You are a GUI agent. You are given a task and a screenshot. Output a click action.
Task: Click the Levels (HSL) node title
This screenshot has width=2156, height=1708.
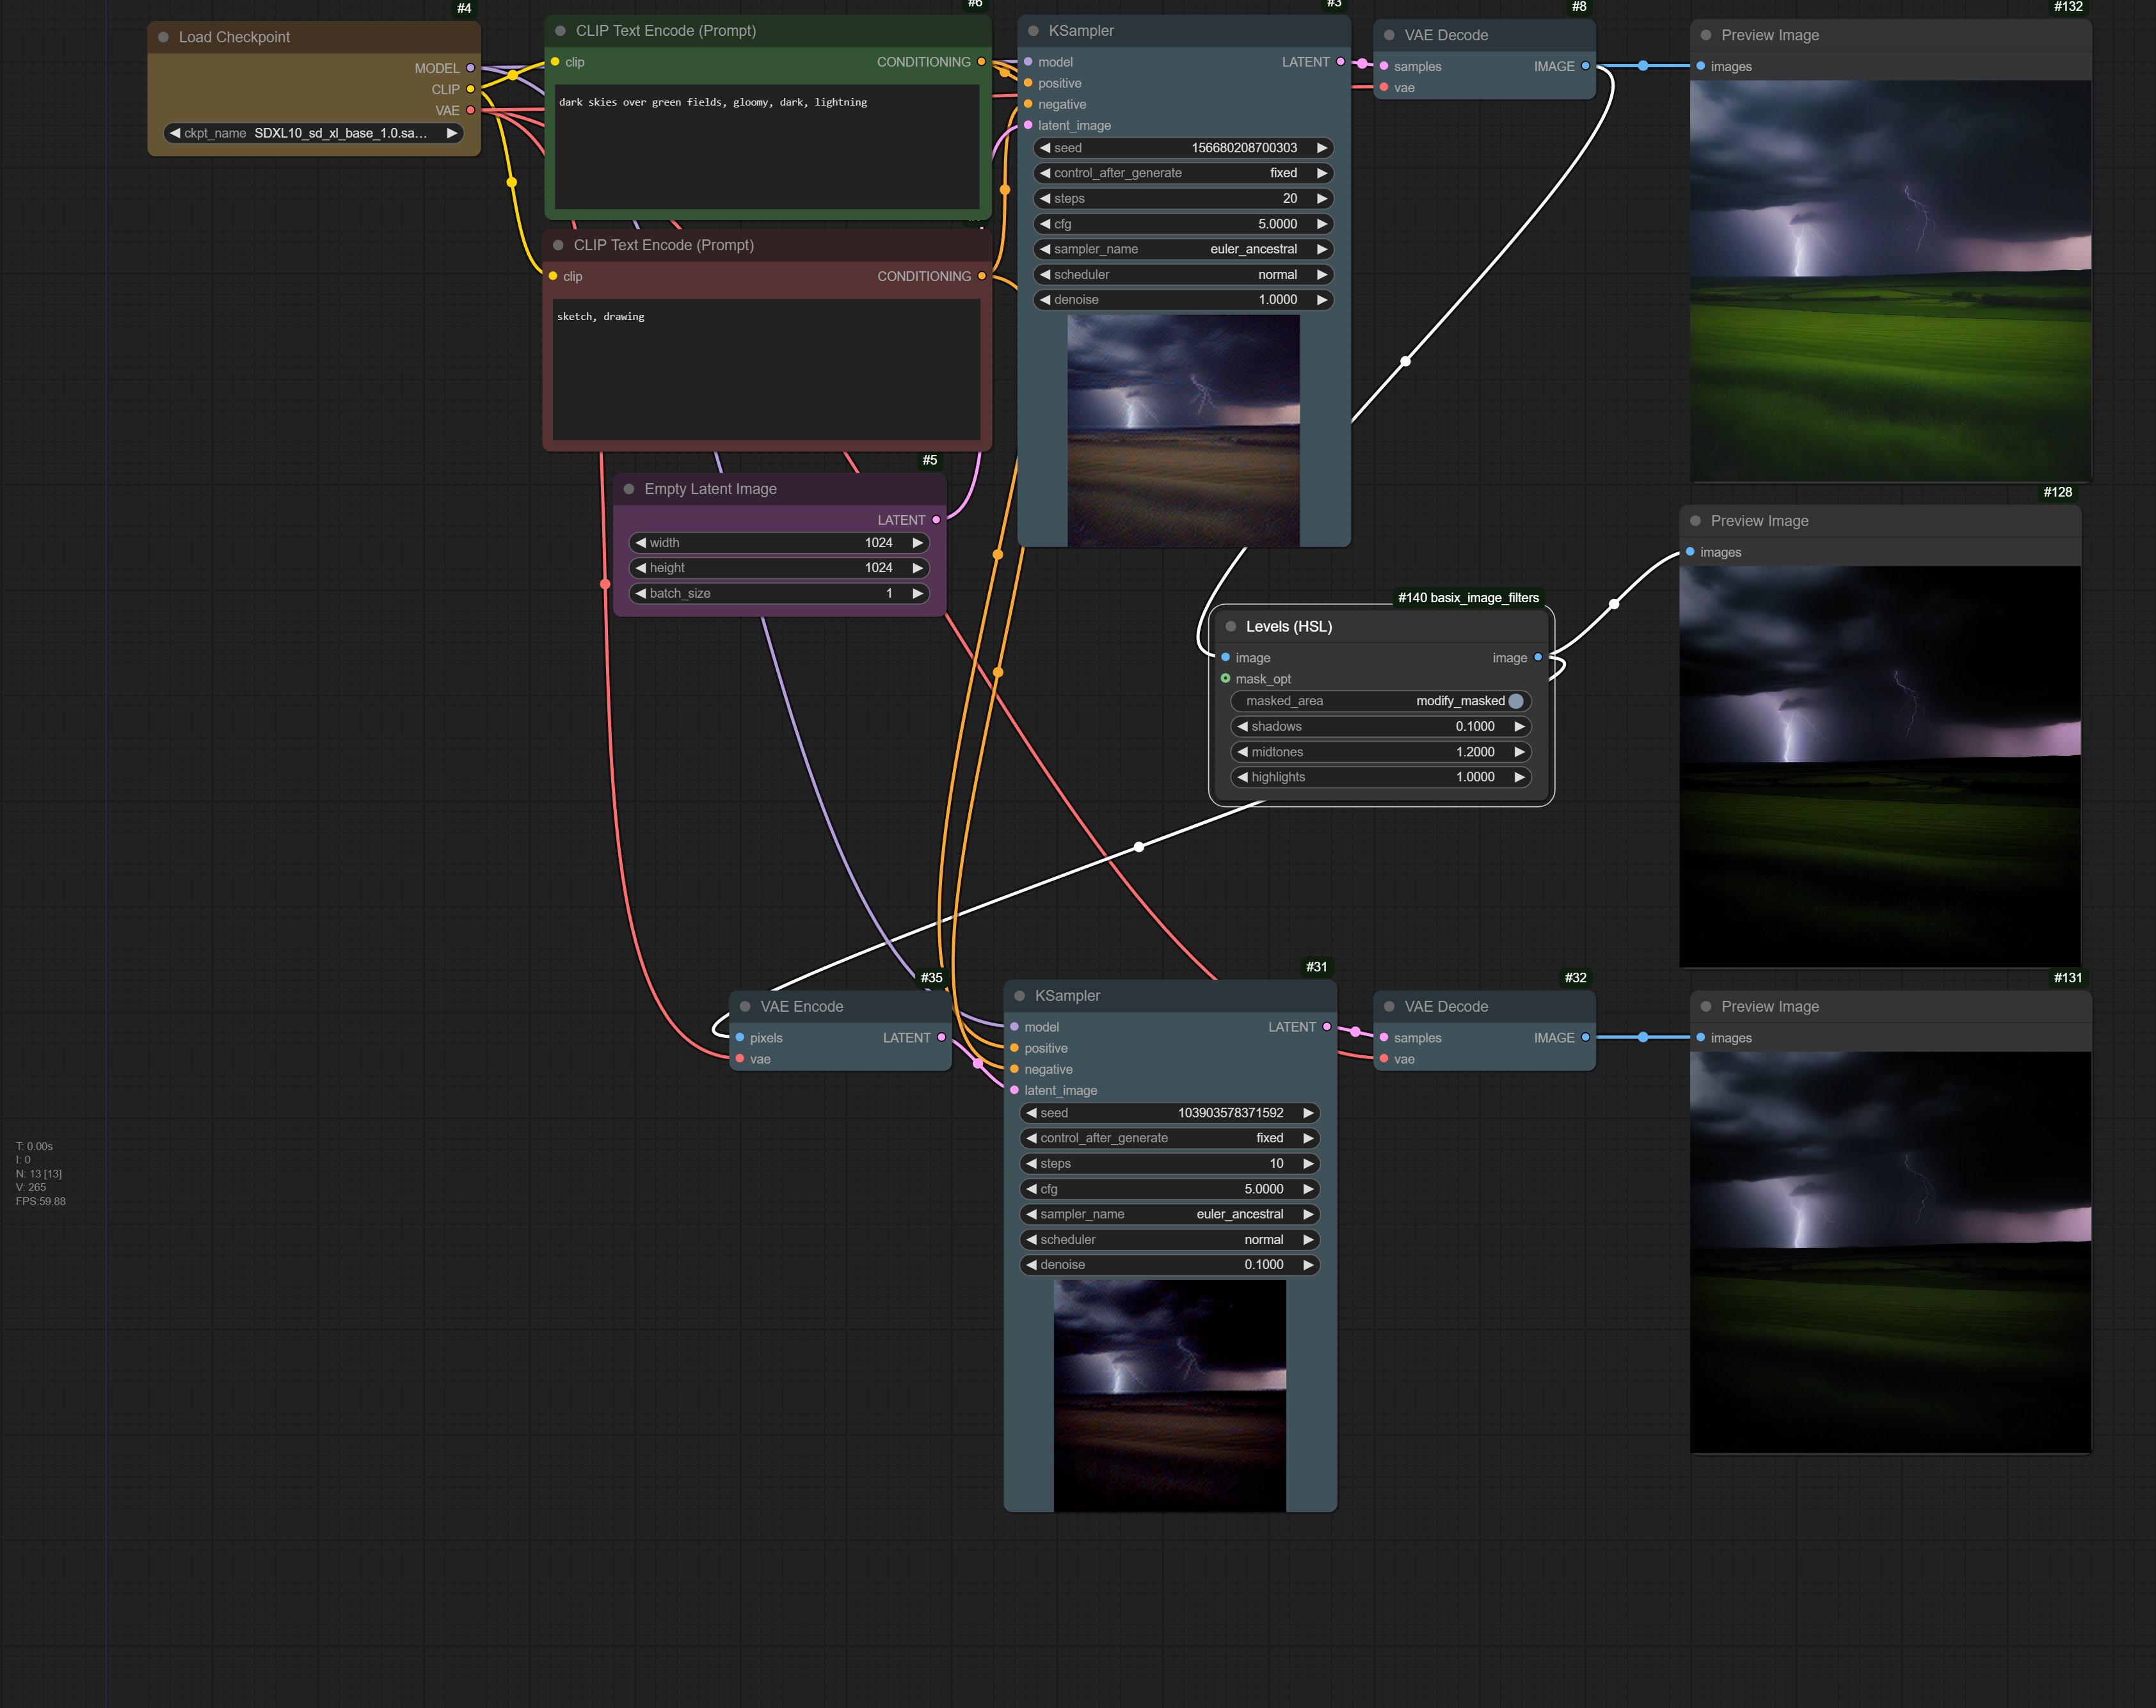point(1288,627)
